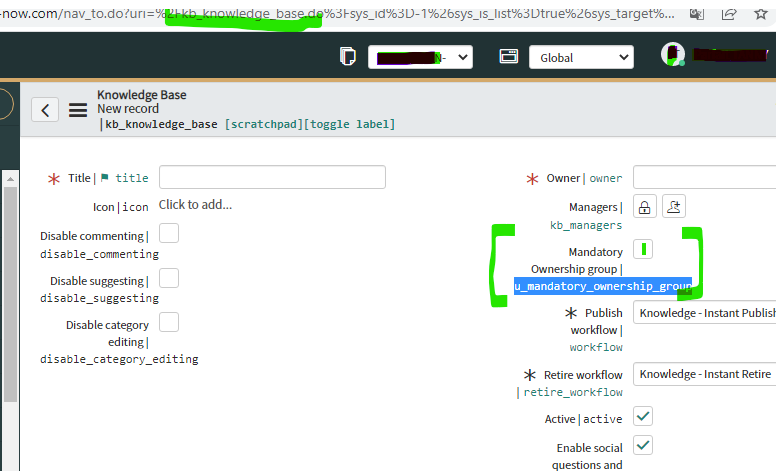Screen dimensions: 776x471
Task: Click the 'title' technical field name
Action: pyautogui.click(x=132, y=178)
